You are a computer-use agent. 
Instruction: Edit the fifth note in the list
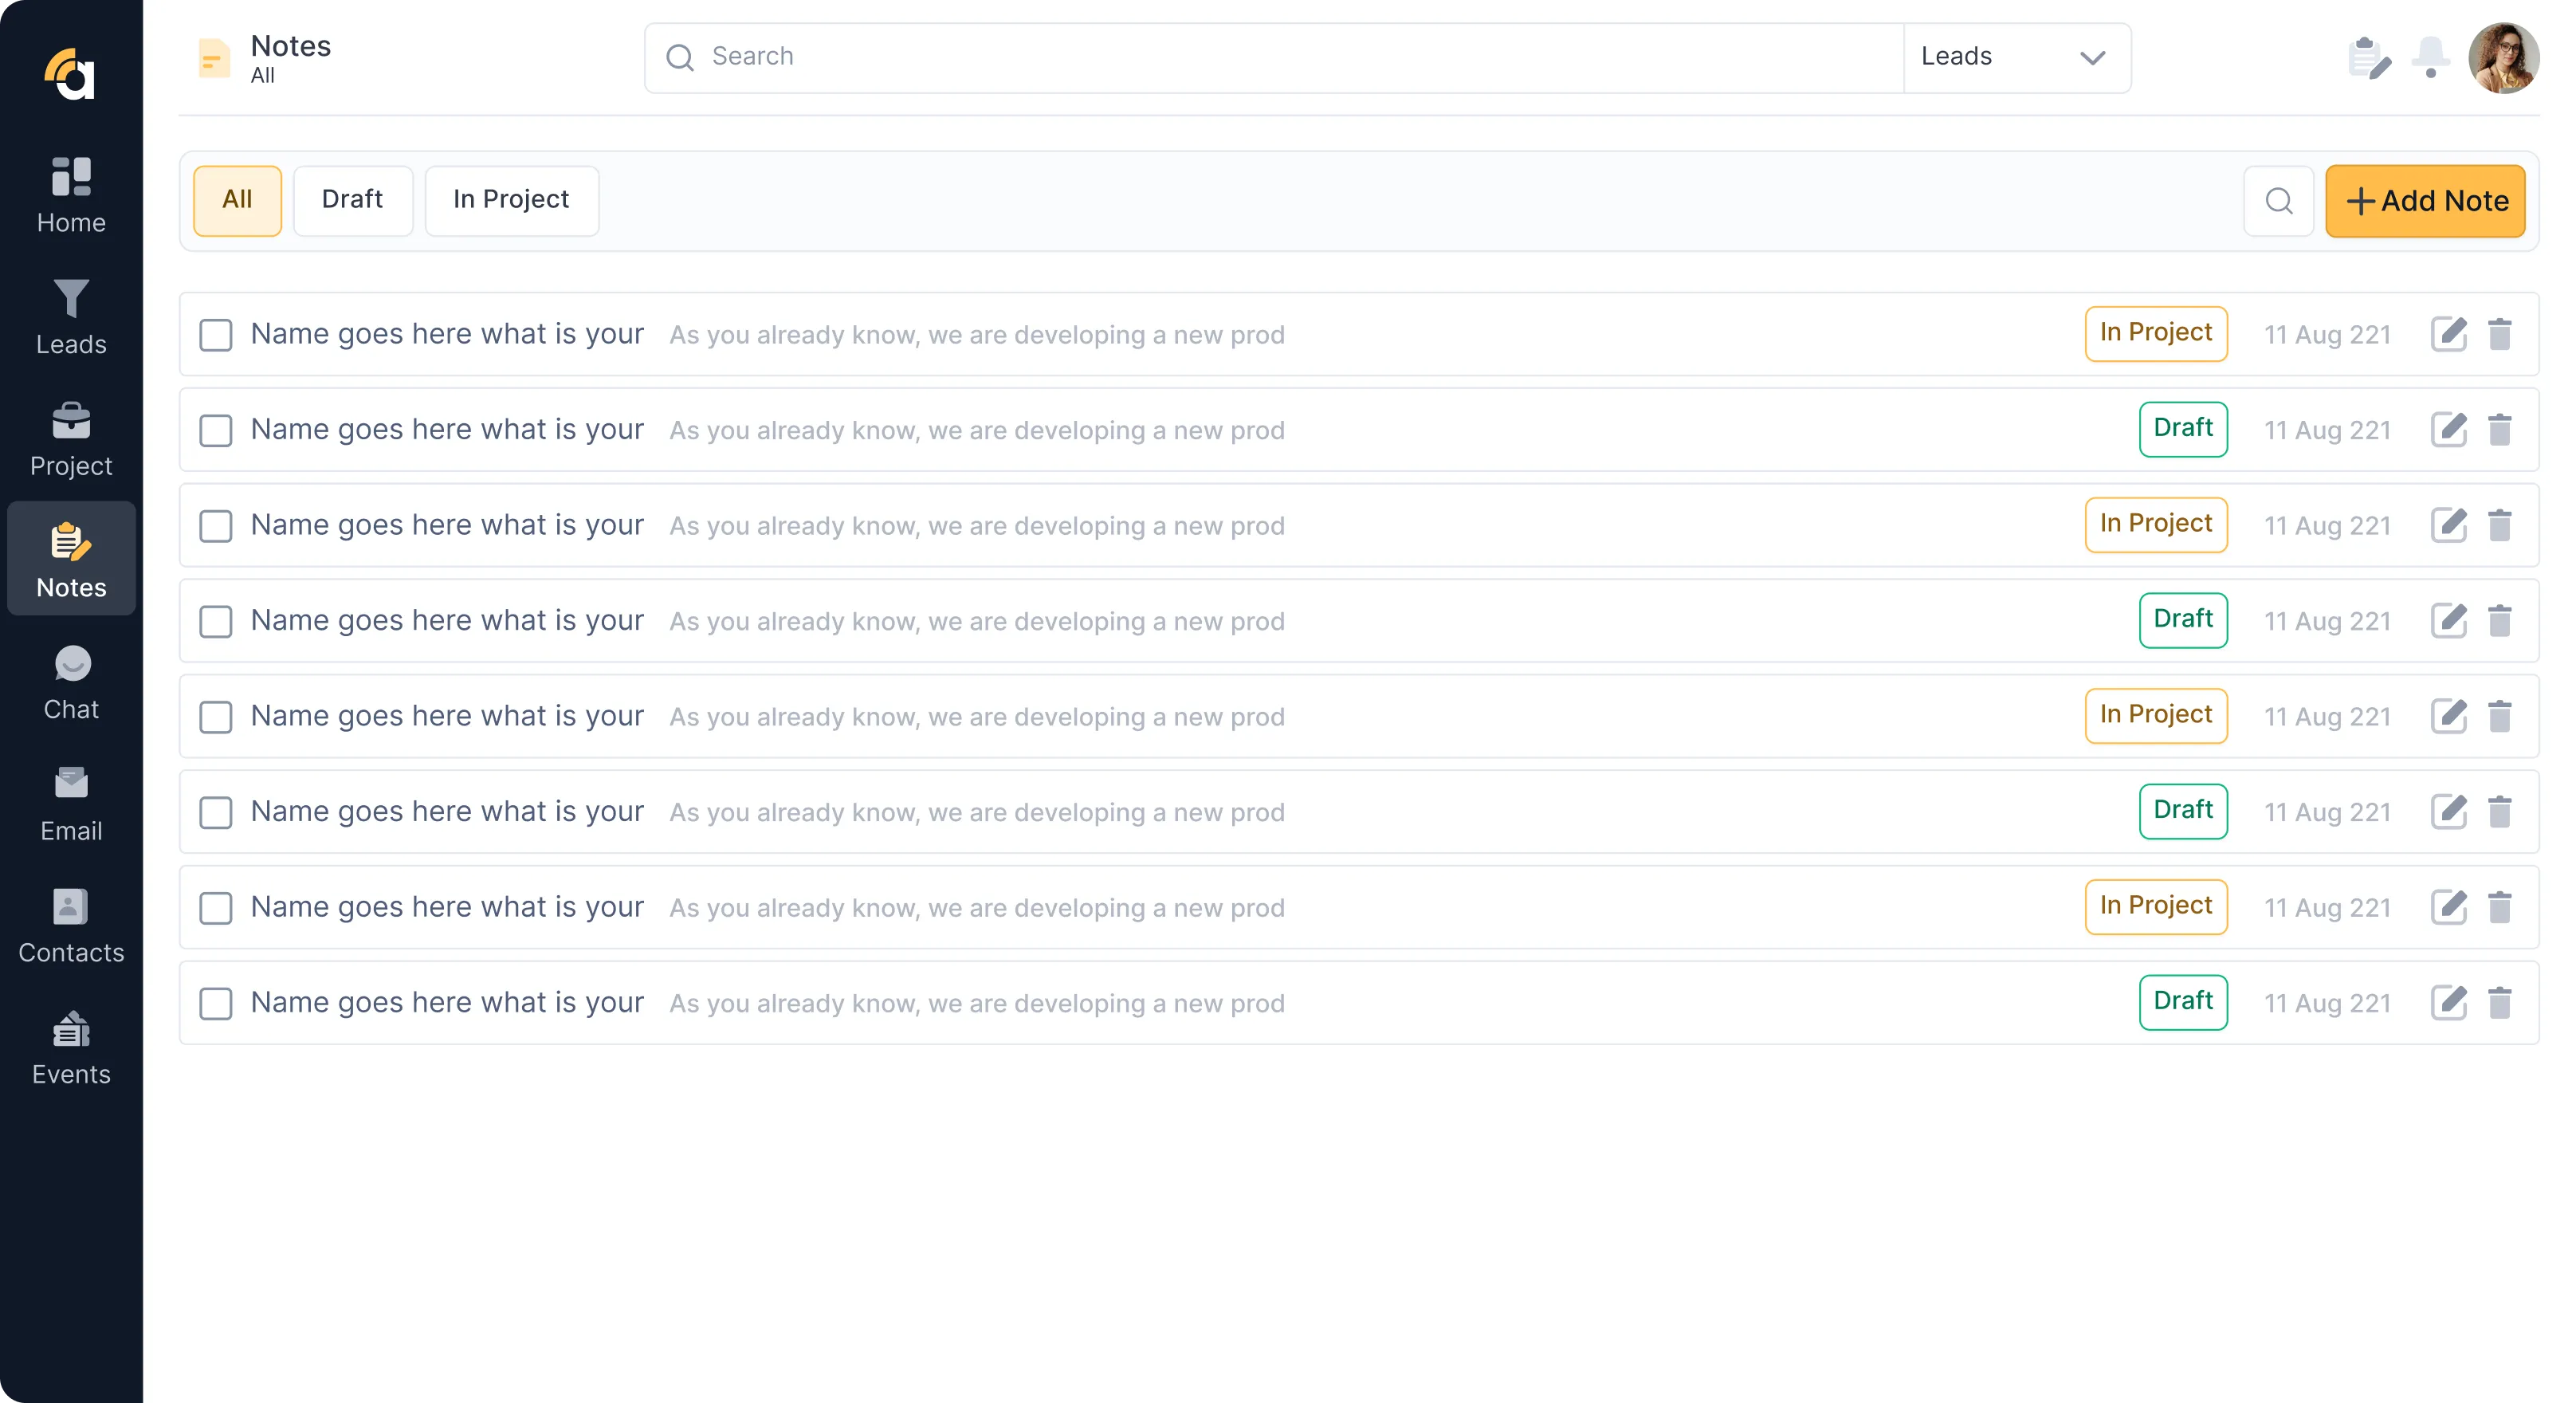(2449, 716)
